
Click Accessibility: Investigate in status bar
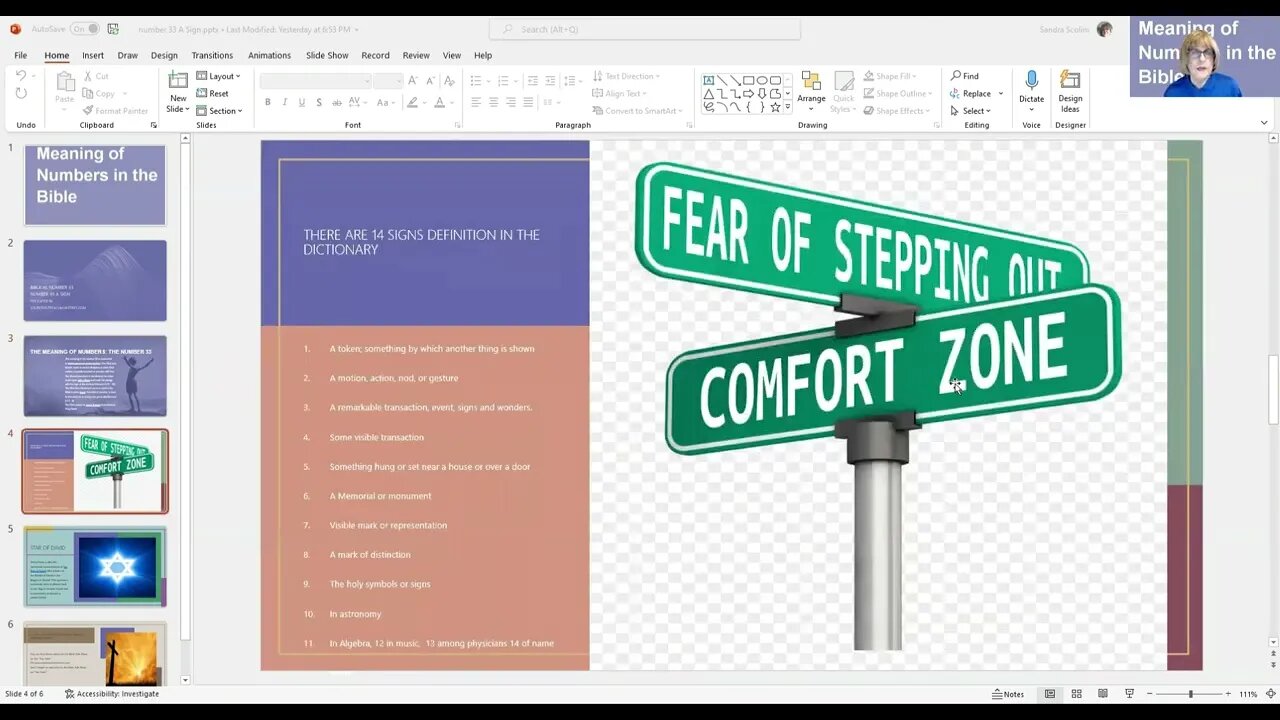point(112,694)
